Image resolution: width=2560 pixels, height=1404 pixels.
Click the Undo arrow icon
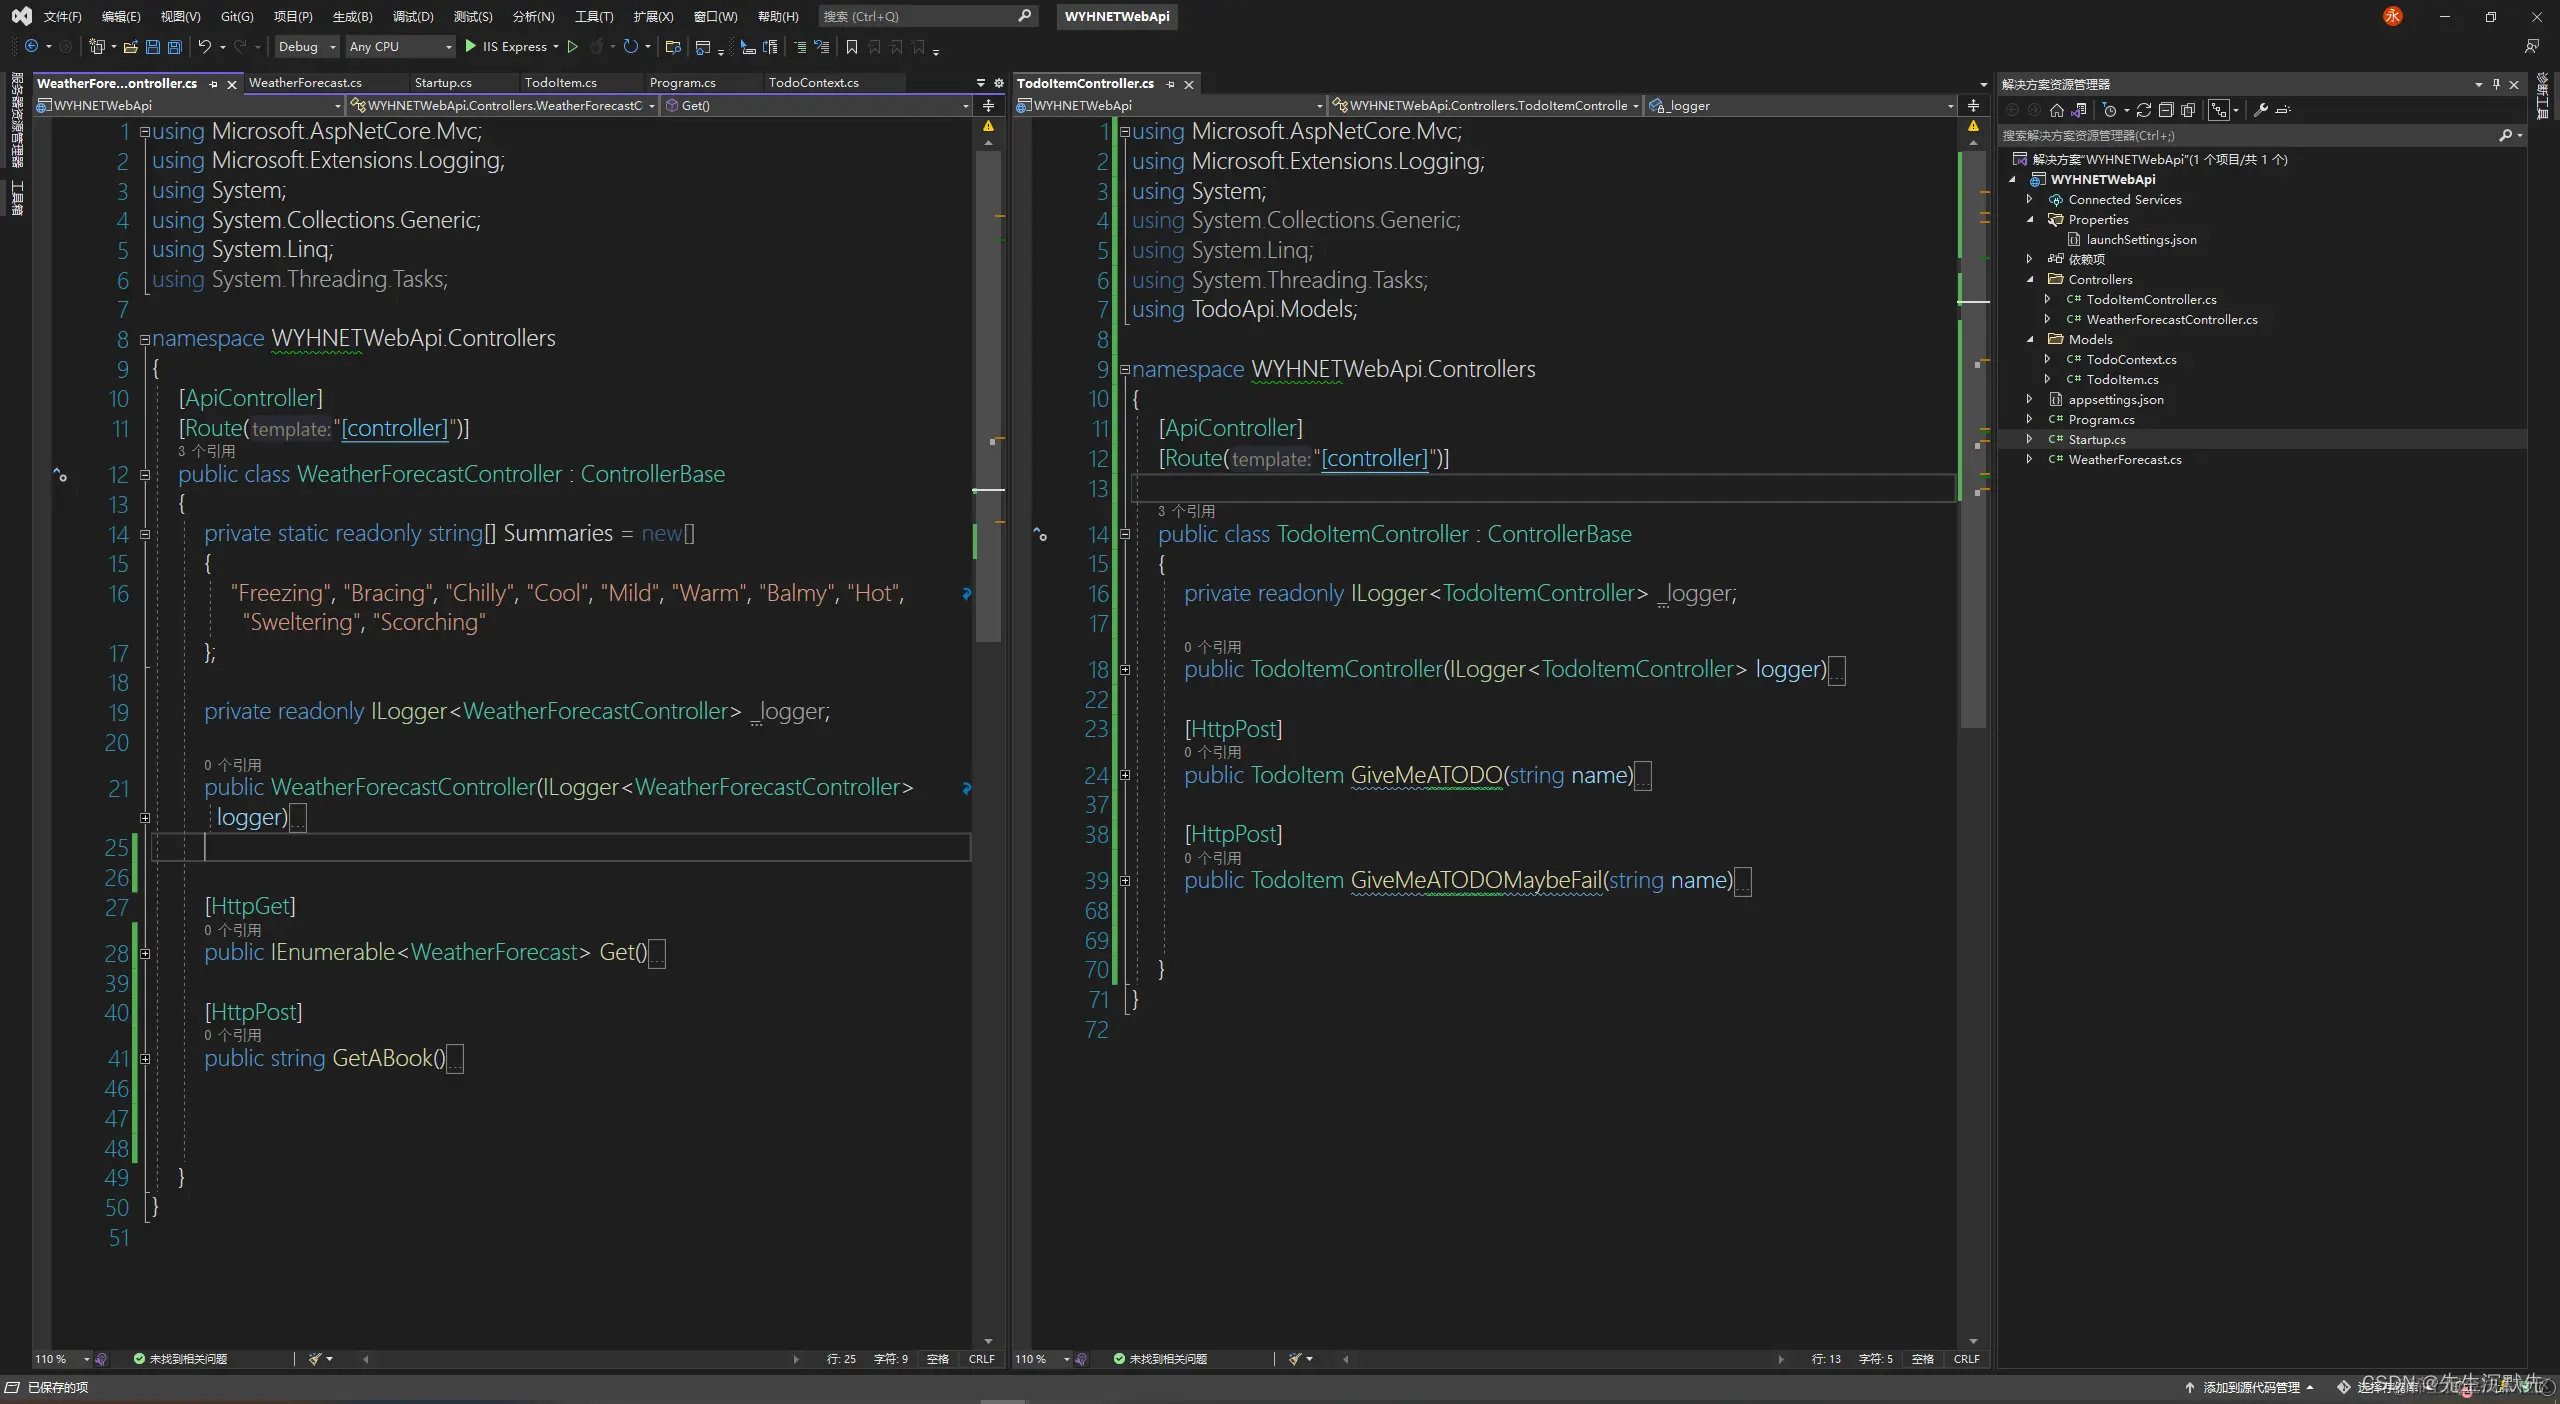(x=204, y=46)
